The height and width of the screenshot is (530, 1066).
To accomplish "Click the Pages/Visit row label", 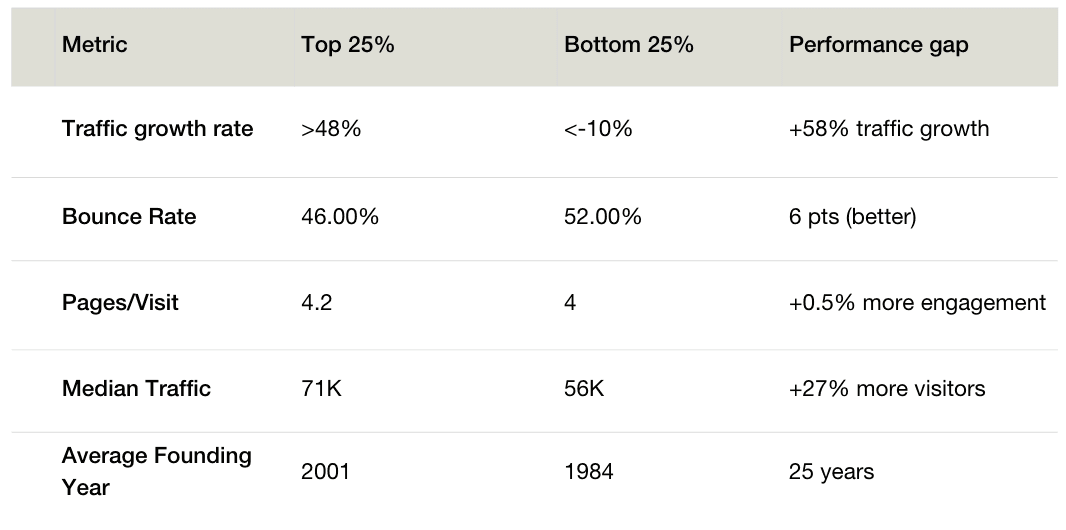I will point(120,302).
